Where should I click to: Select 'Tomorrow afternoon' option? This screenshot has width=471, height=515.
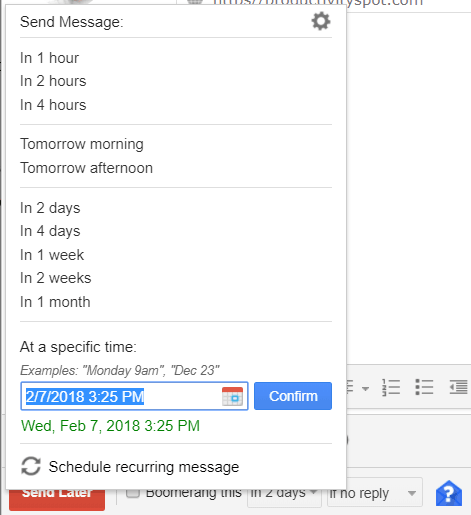coord(86,168)
